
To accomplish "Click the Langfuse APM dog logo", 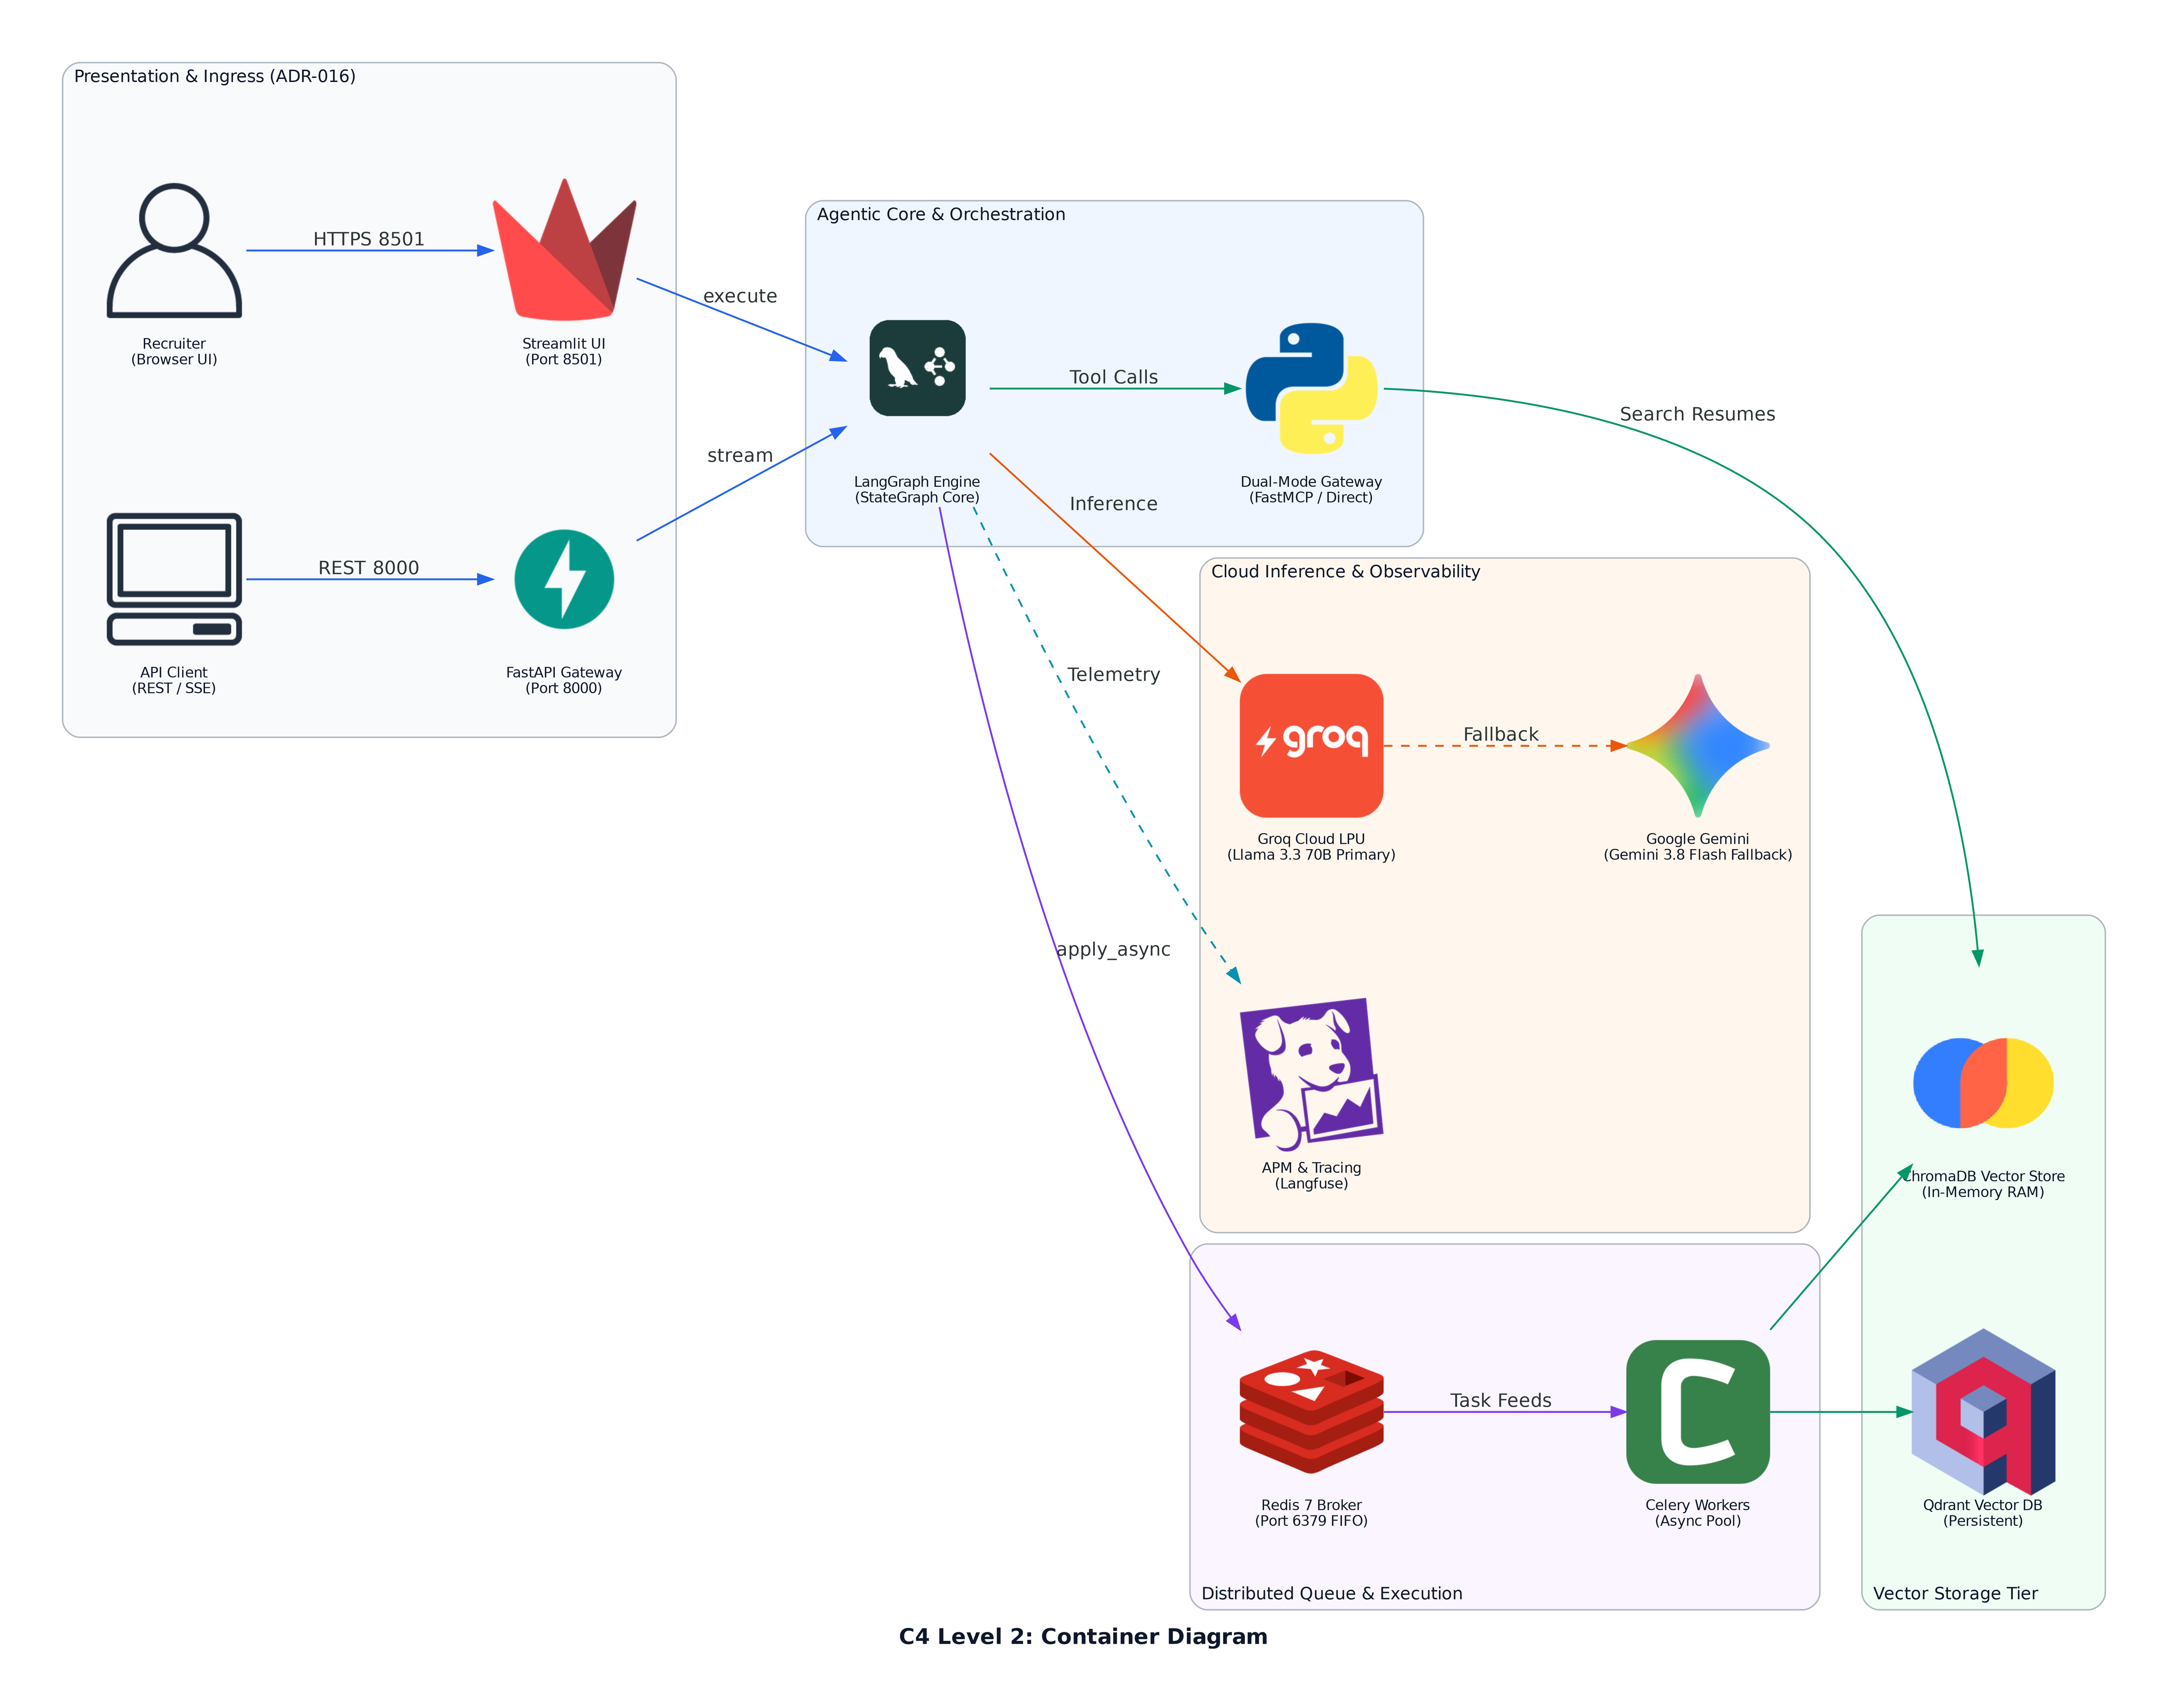I will 1311,1074.
